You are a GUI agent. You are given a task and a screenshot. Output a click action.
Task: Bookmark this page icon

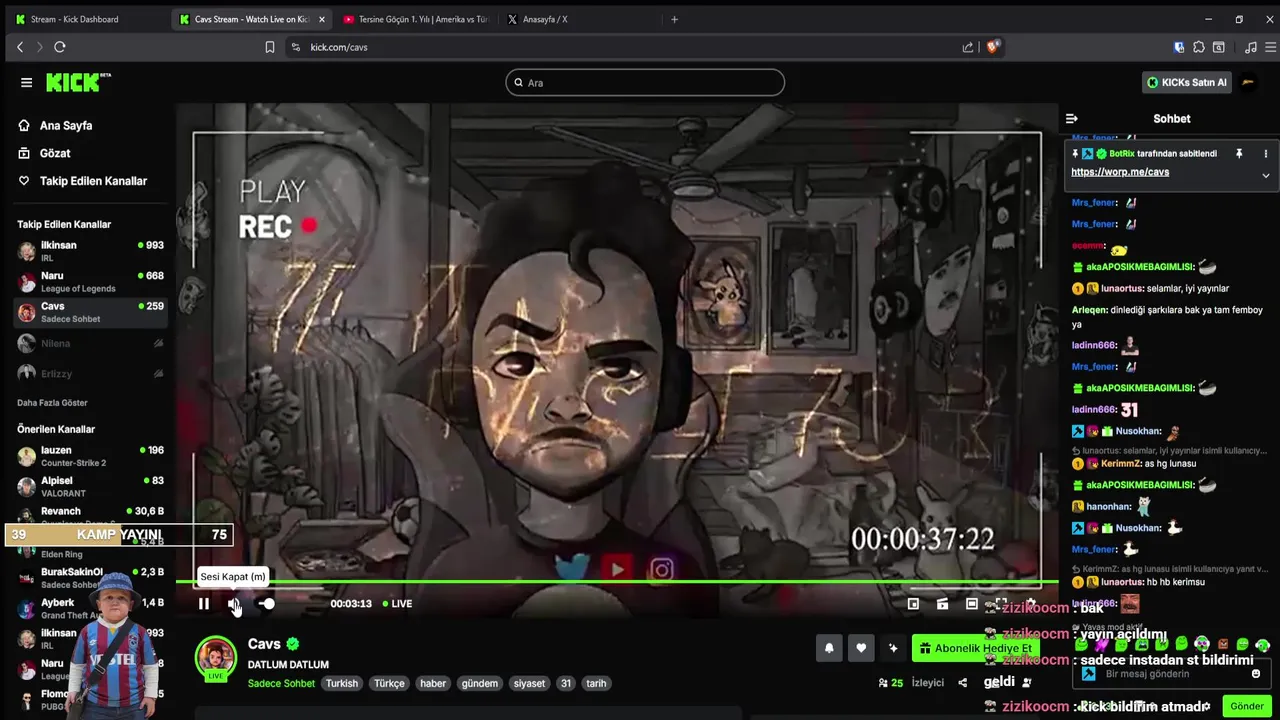269,47
